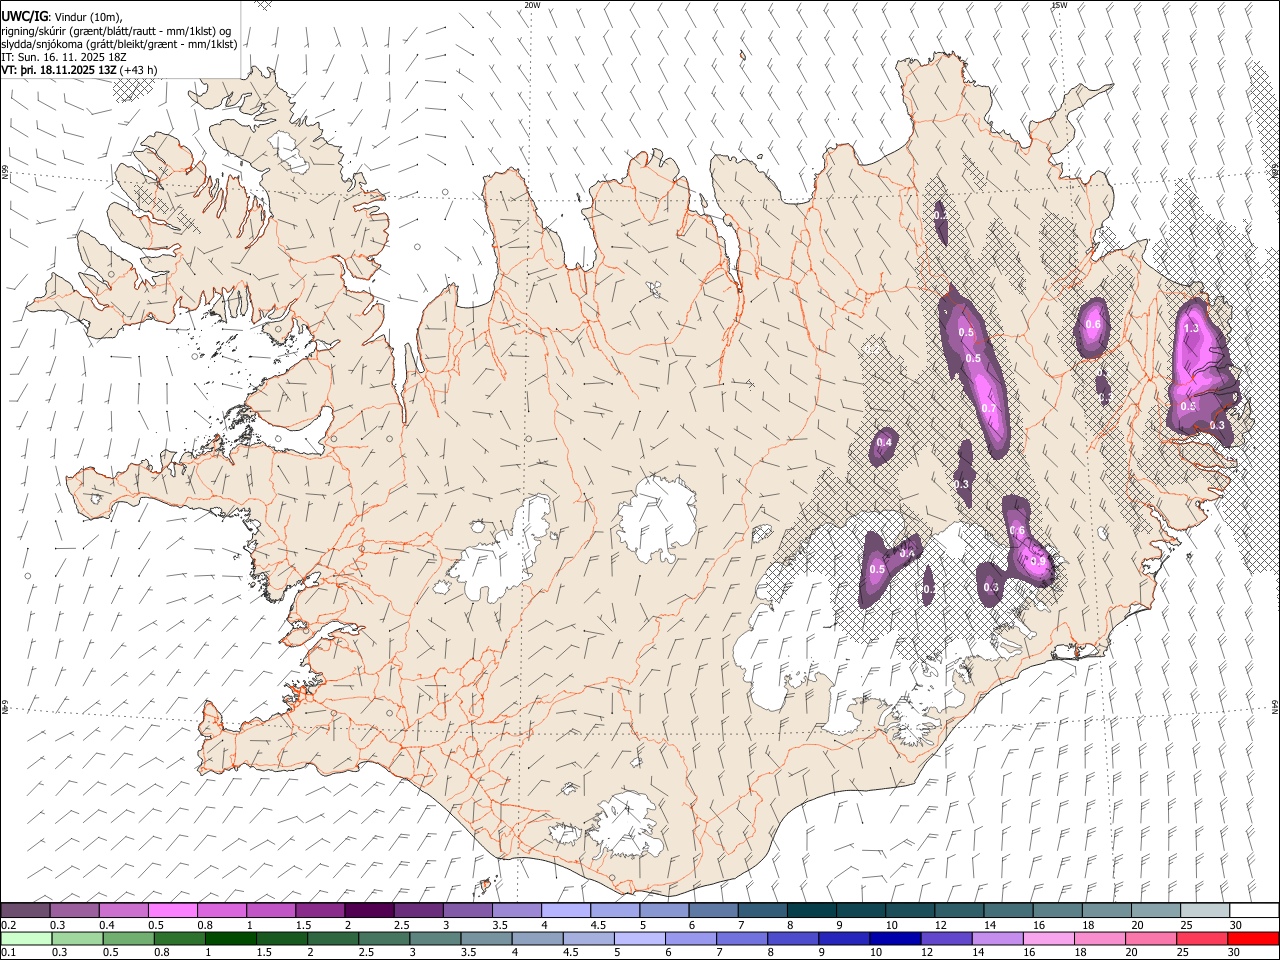This screenshot has width=1280, height=960.
Task: Select the blue-grey rain swatch starting at 3.5
Action: pos(486,938)
